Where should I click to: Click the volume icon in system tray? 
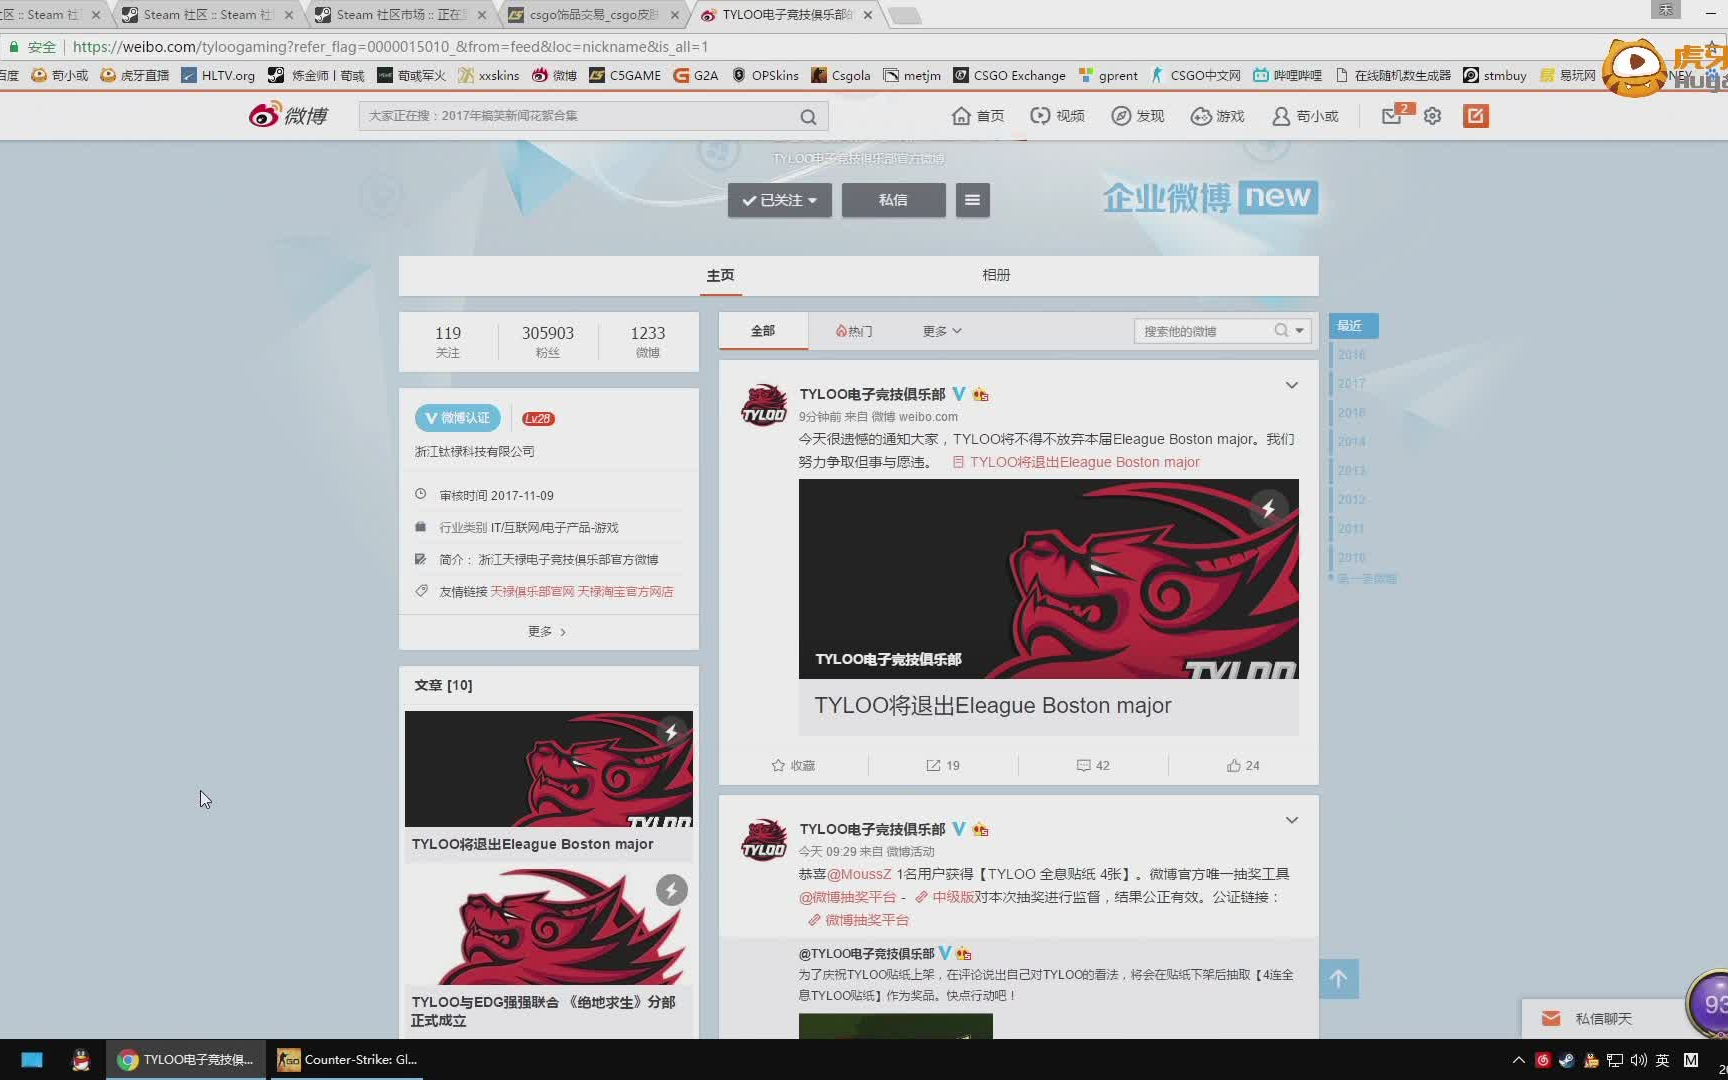tap(1638, 1060)
